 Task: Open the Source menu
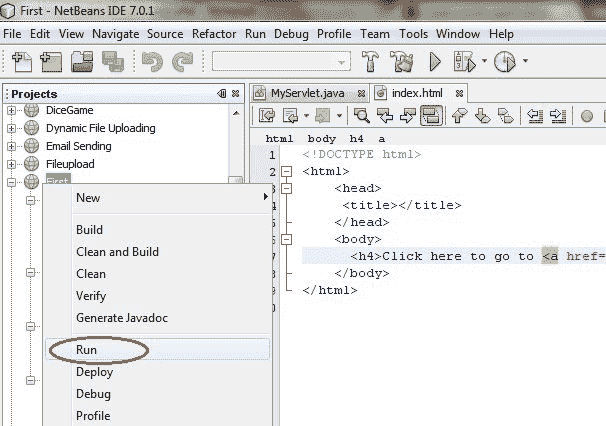click(165, 34)
